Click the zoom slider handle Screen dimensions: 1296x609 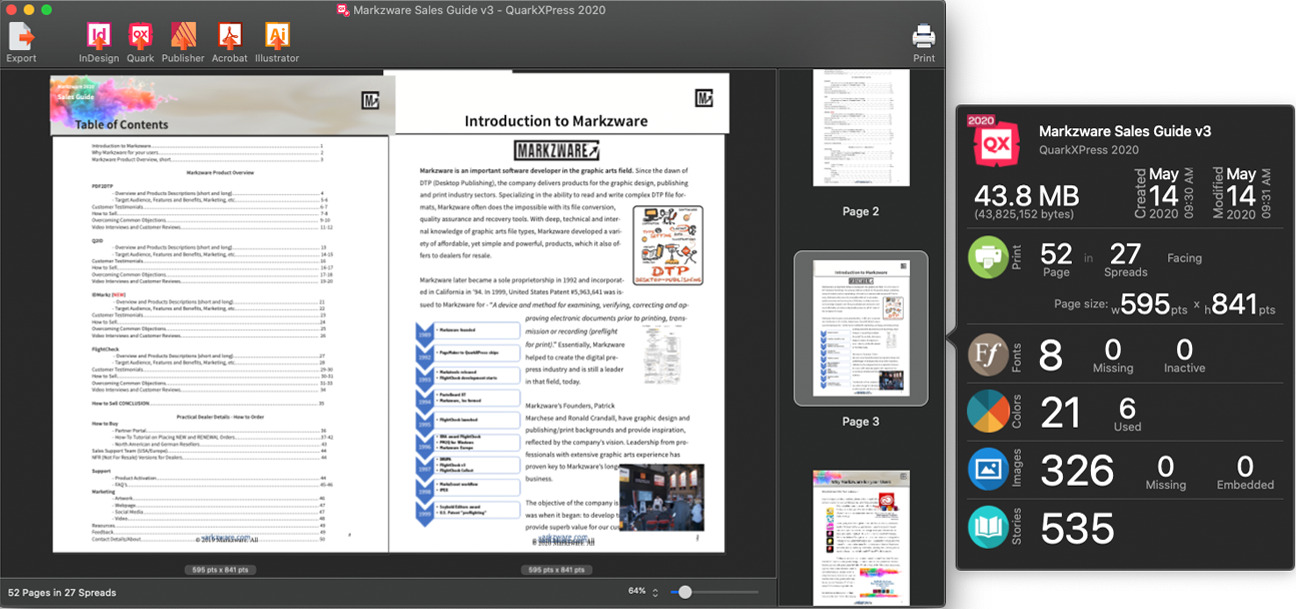(684, 592)
